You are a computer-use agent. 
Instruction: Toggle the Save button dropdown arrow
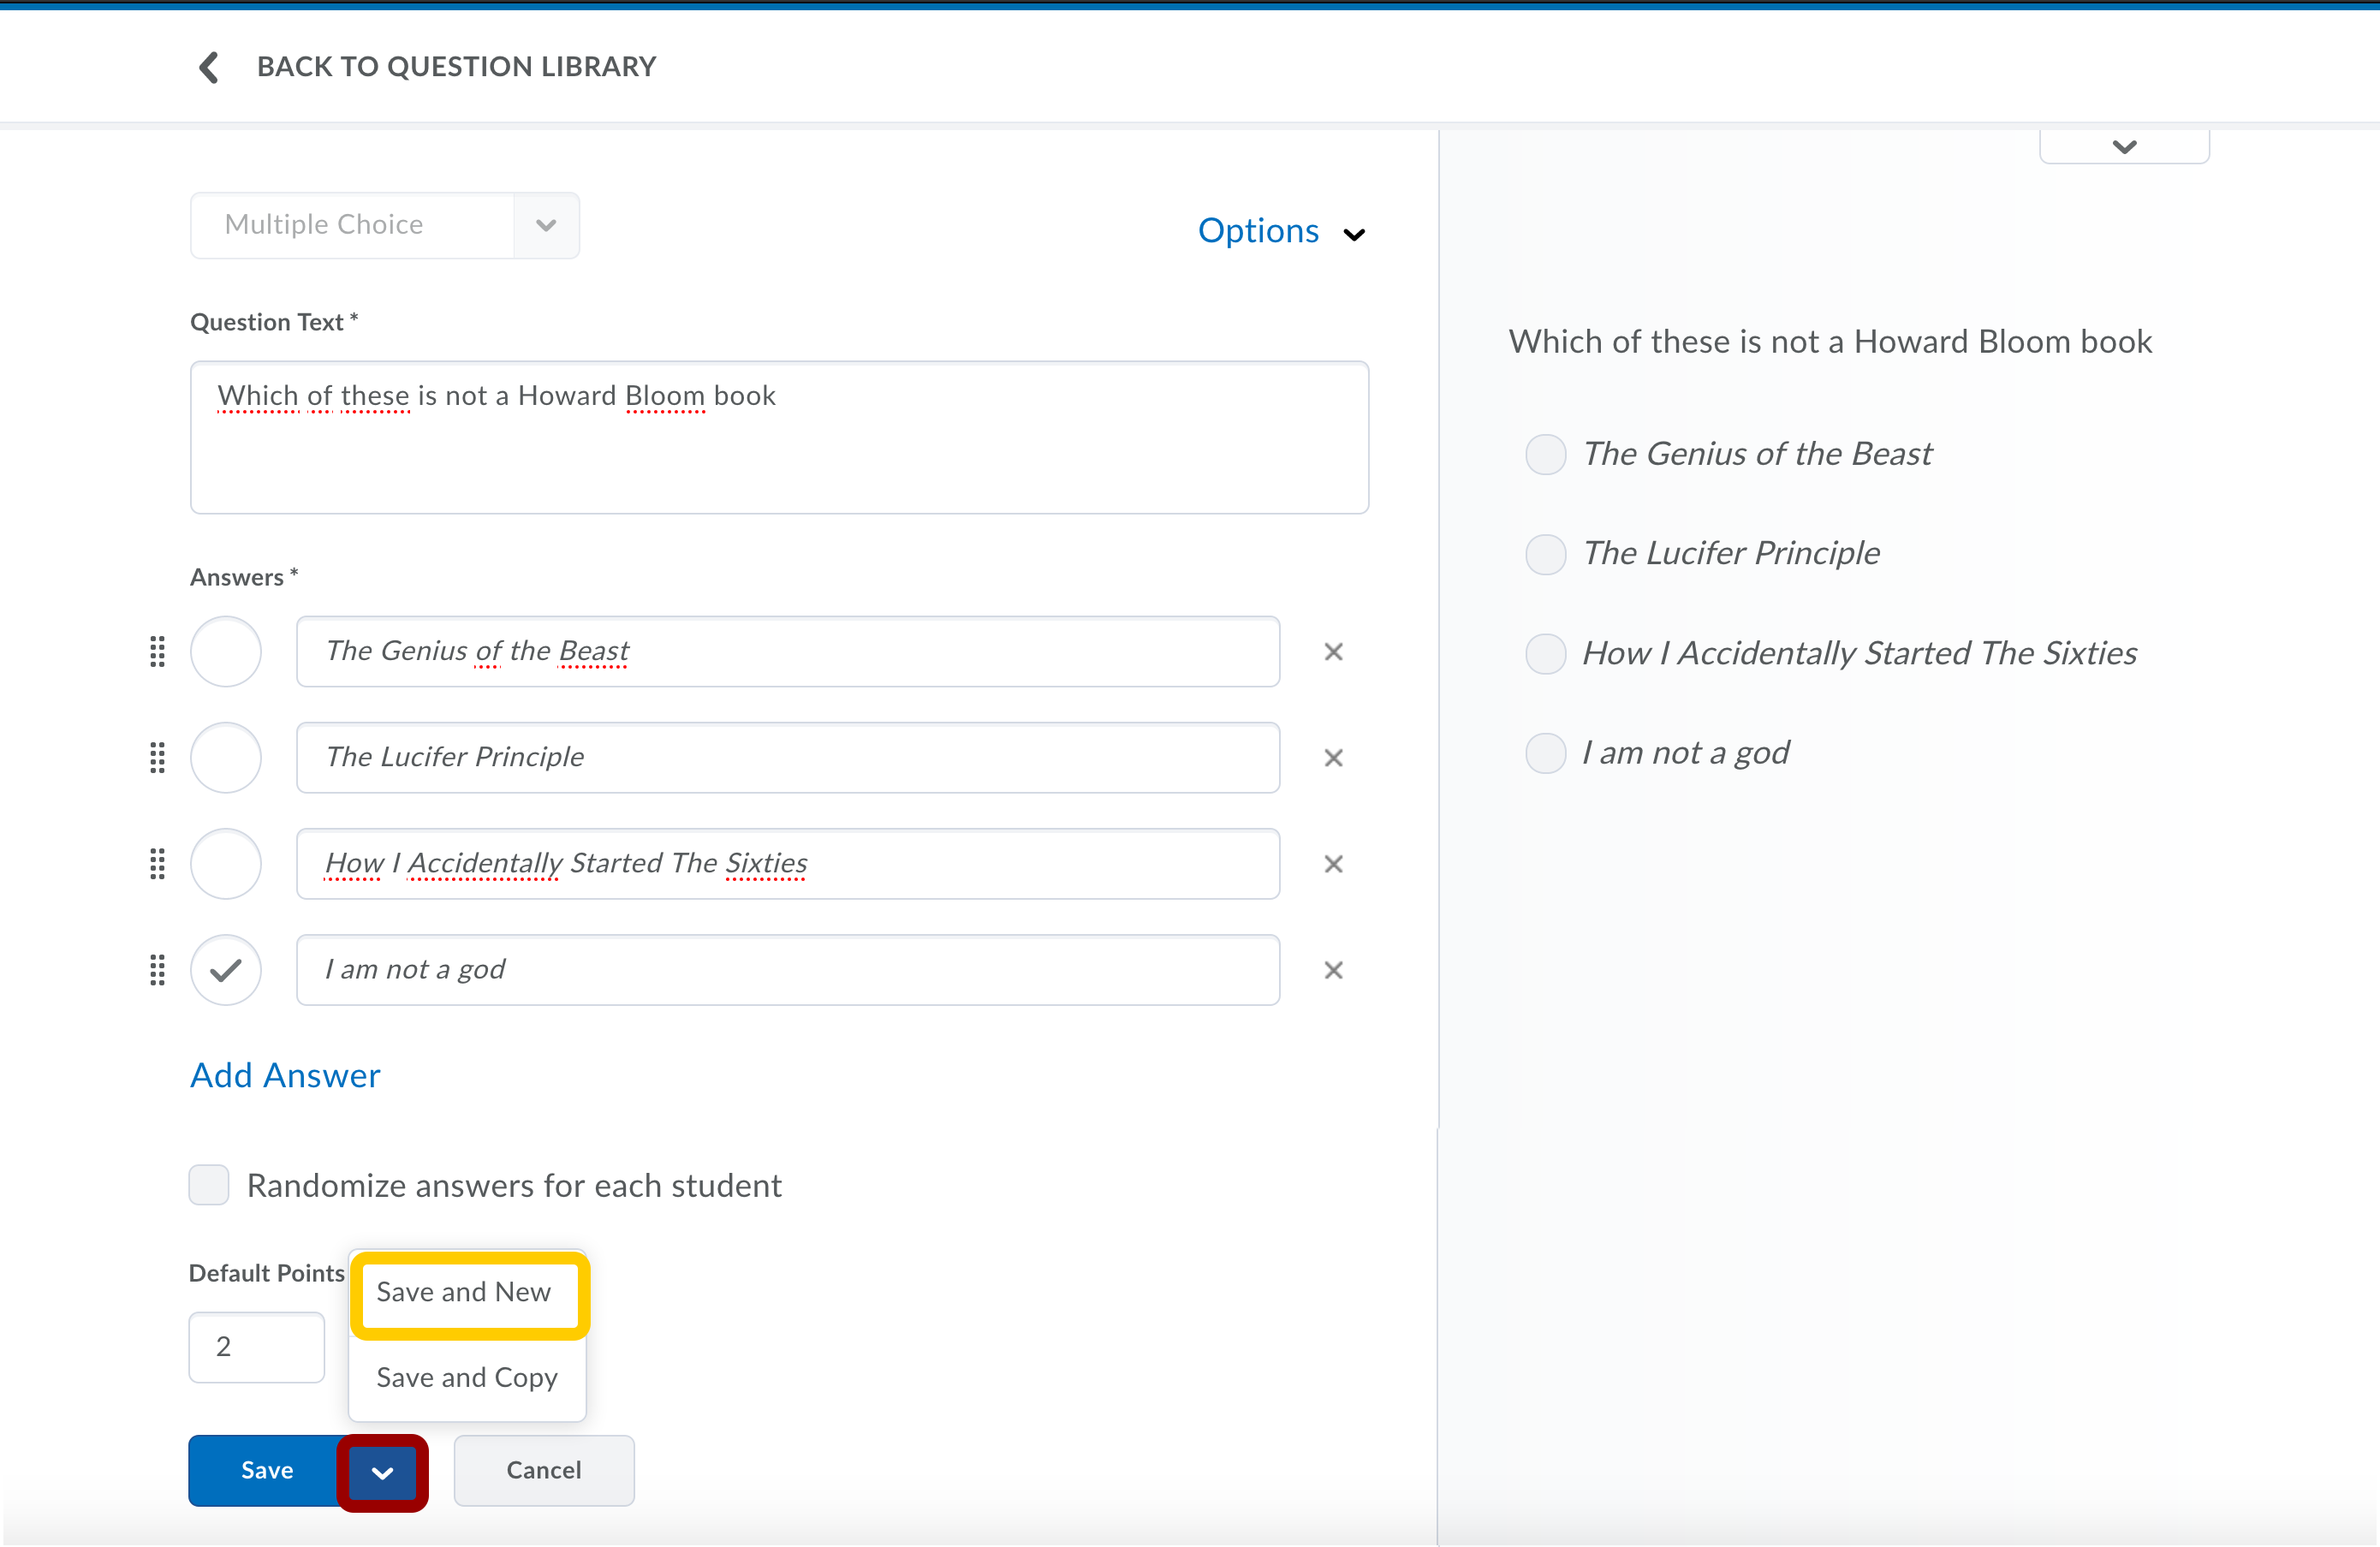(382, 1472)
